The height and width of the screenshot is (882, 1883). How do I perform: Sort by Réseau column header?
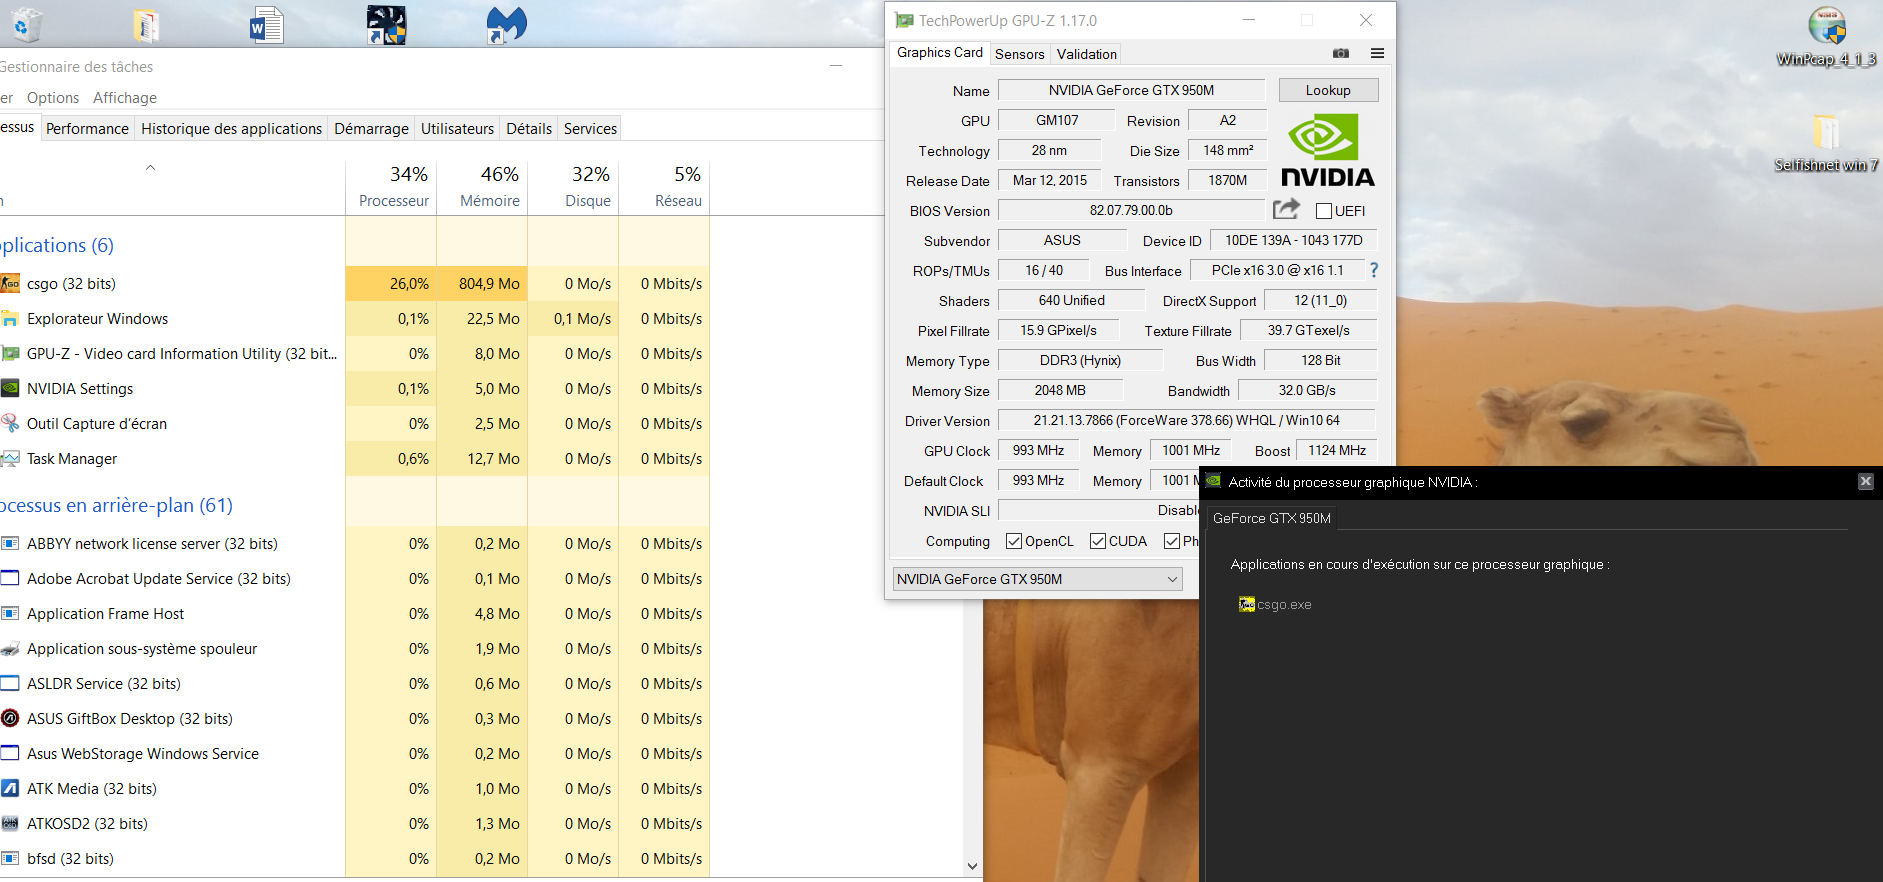664,186
